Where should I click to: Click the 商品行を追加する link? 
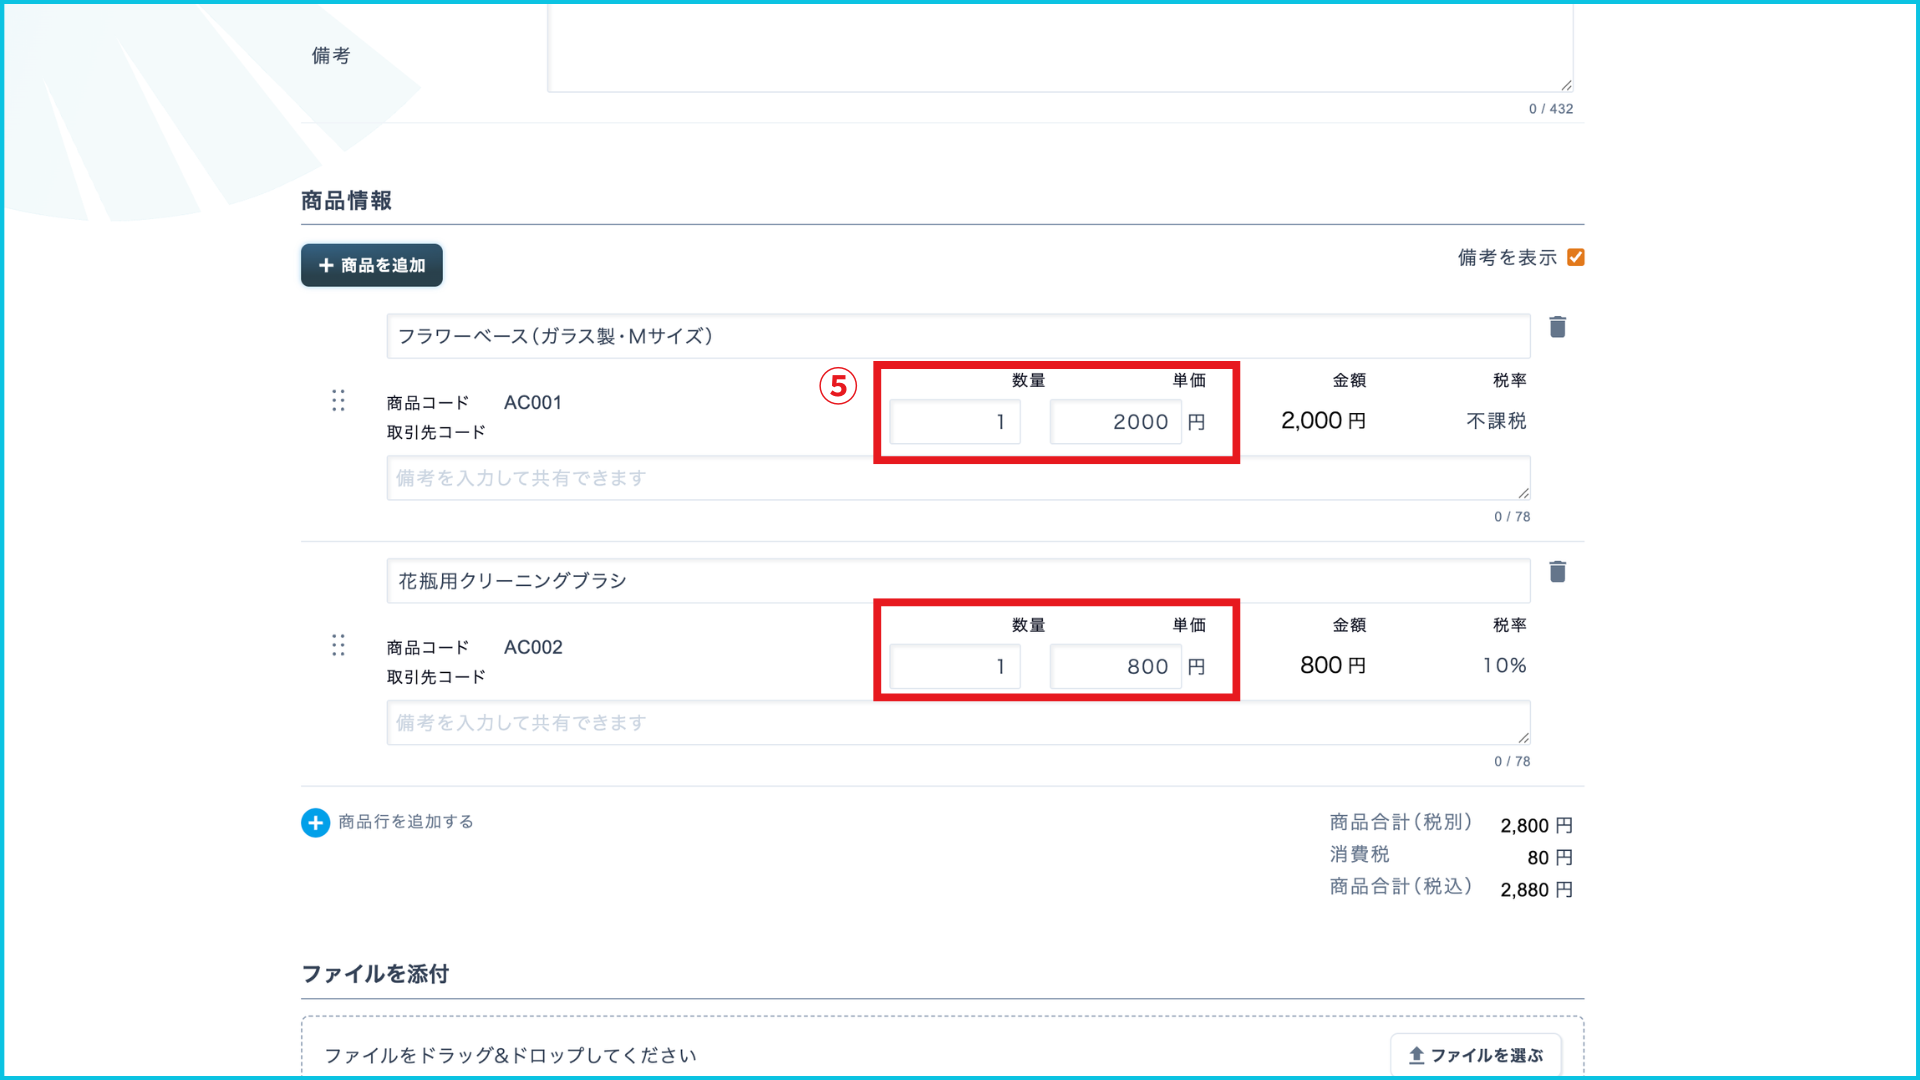click(x=405, y=822)
